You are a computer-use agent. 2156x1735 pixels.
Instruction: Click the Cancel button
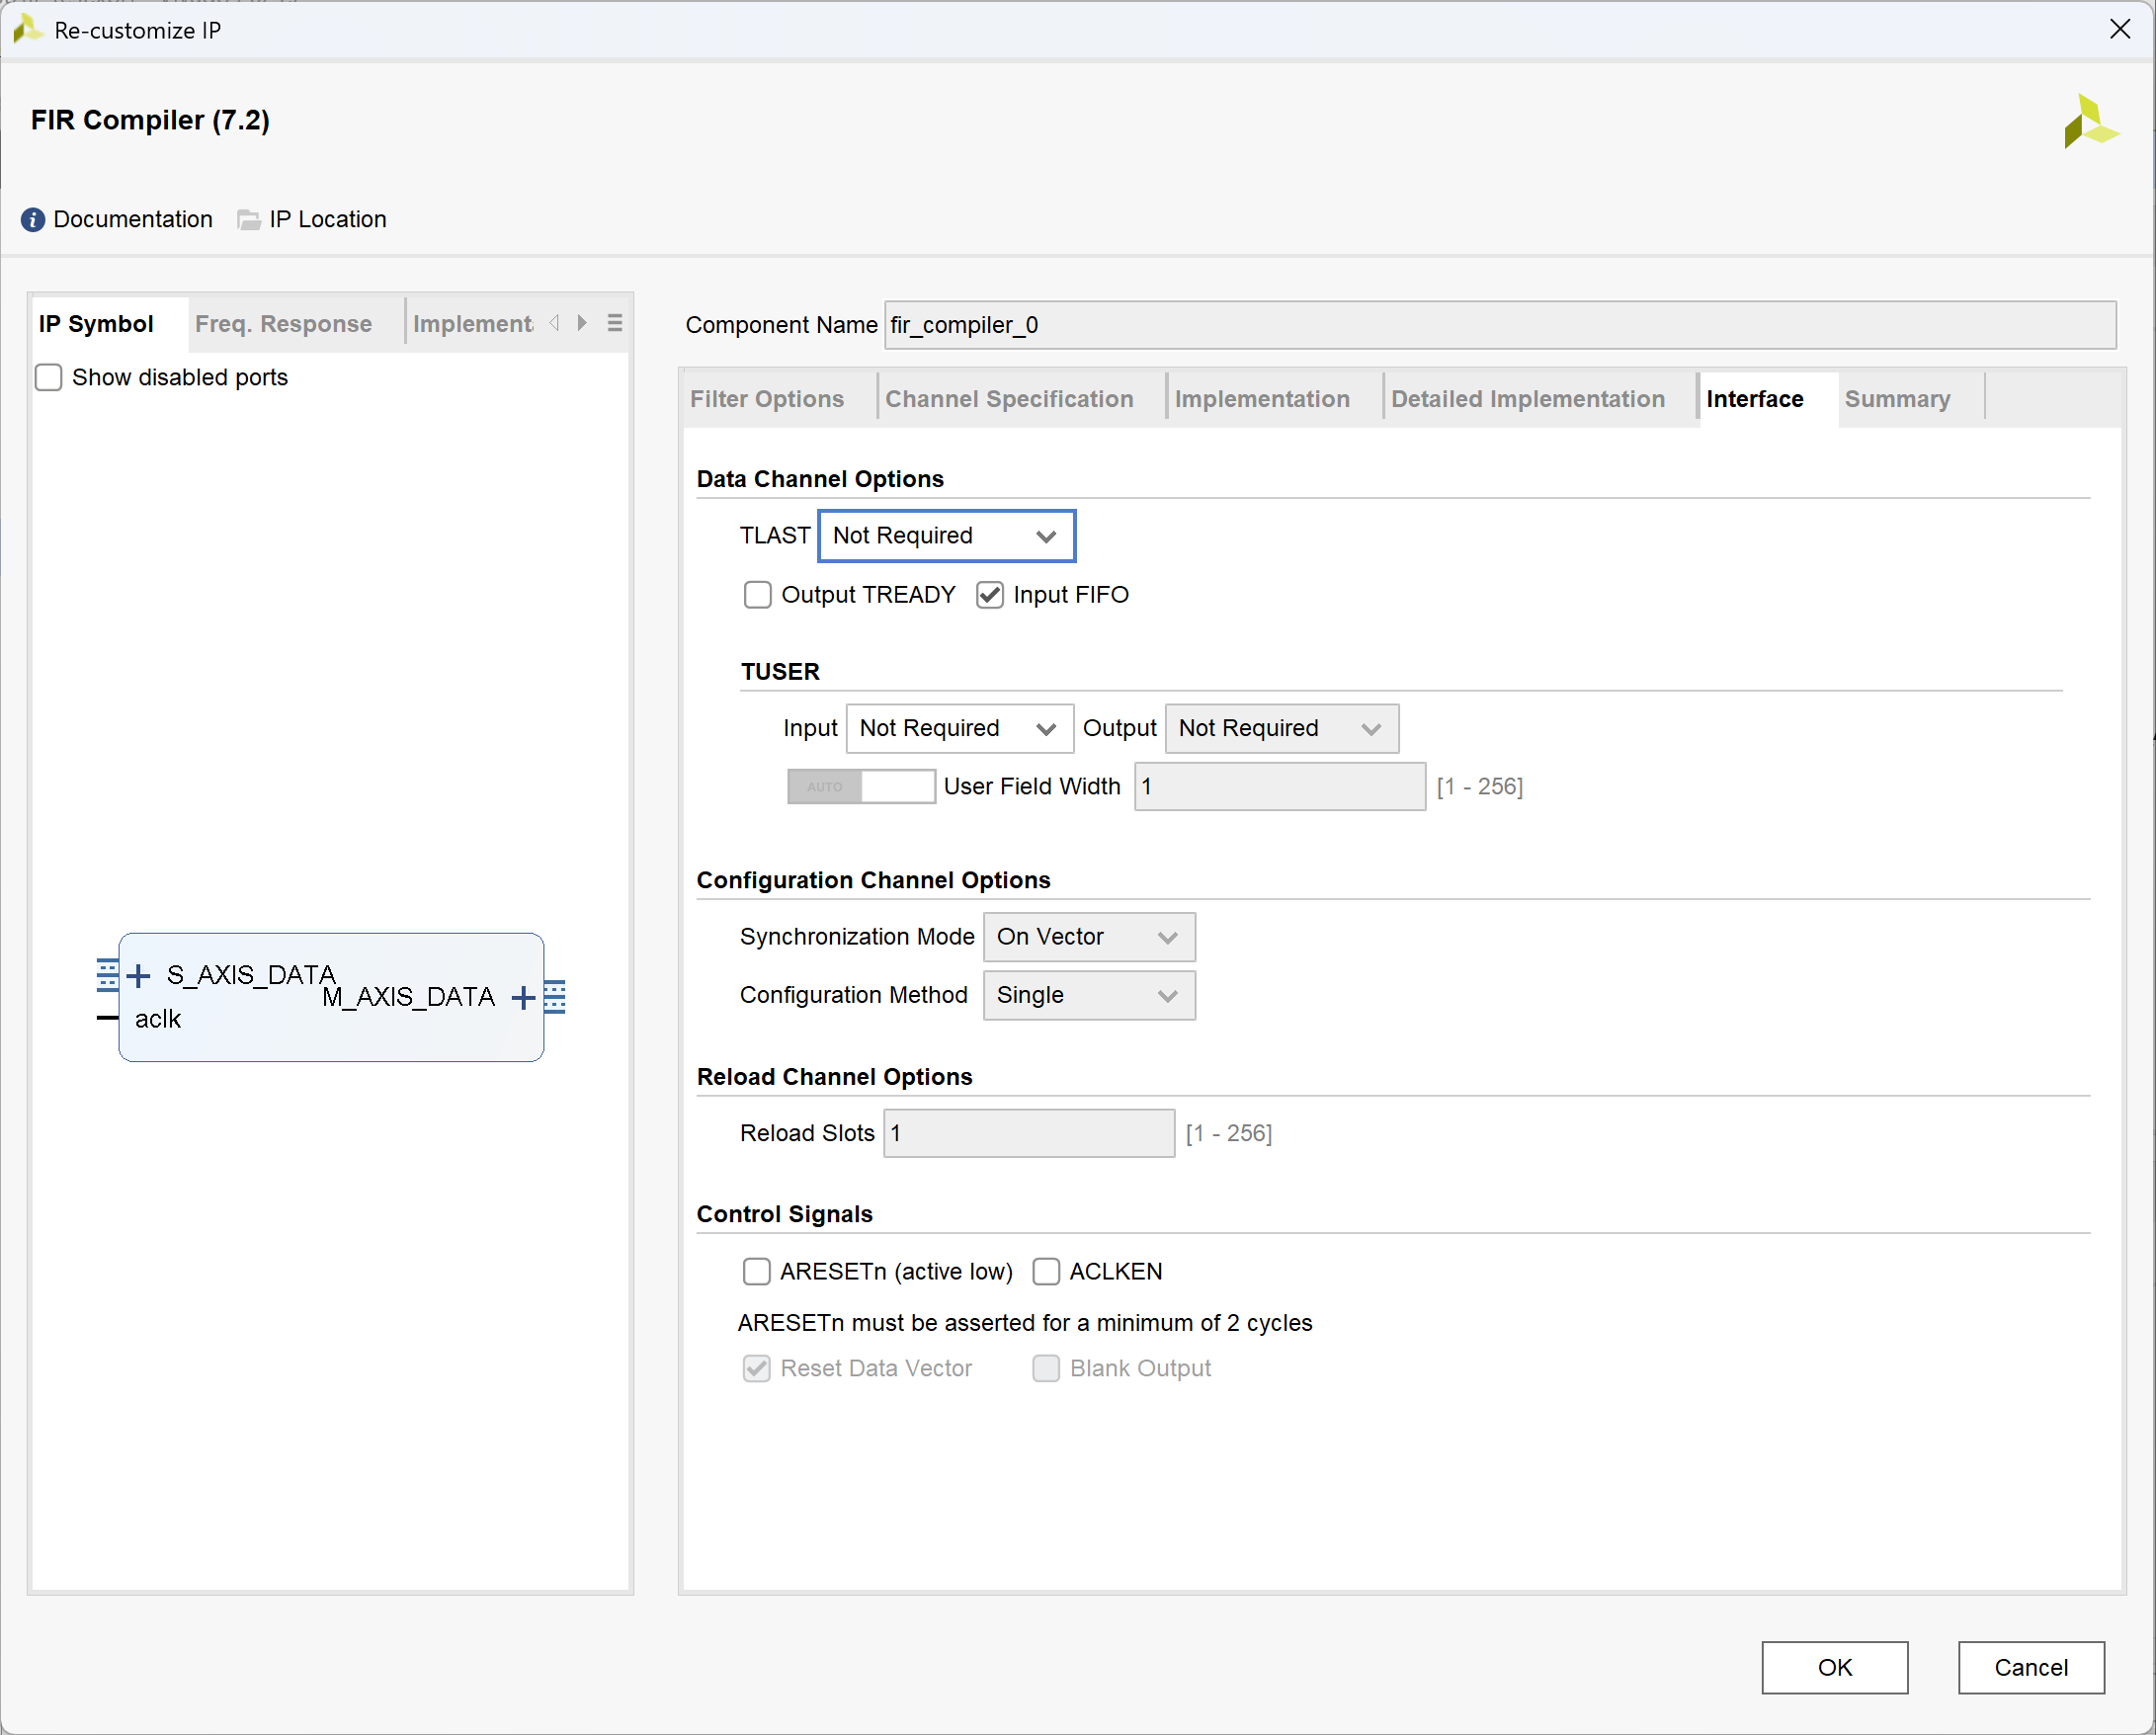pyautogui.click(x=2030, y=1667)
